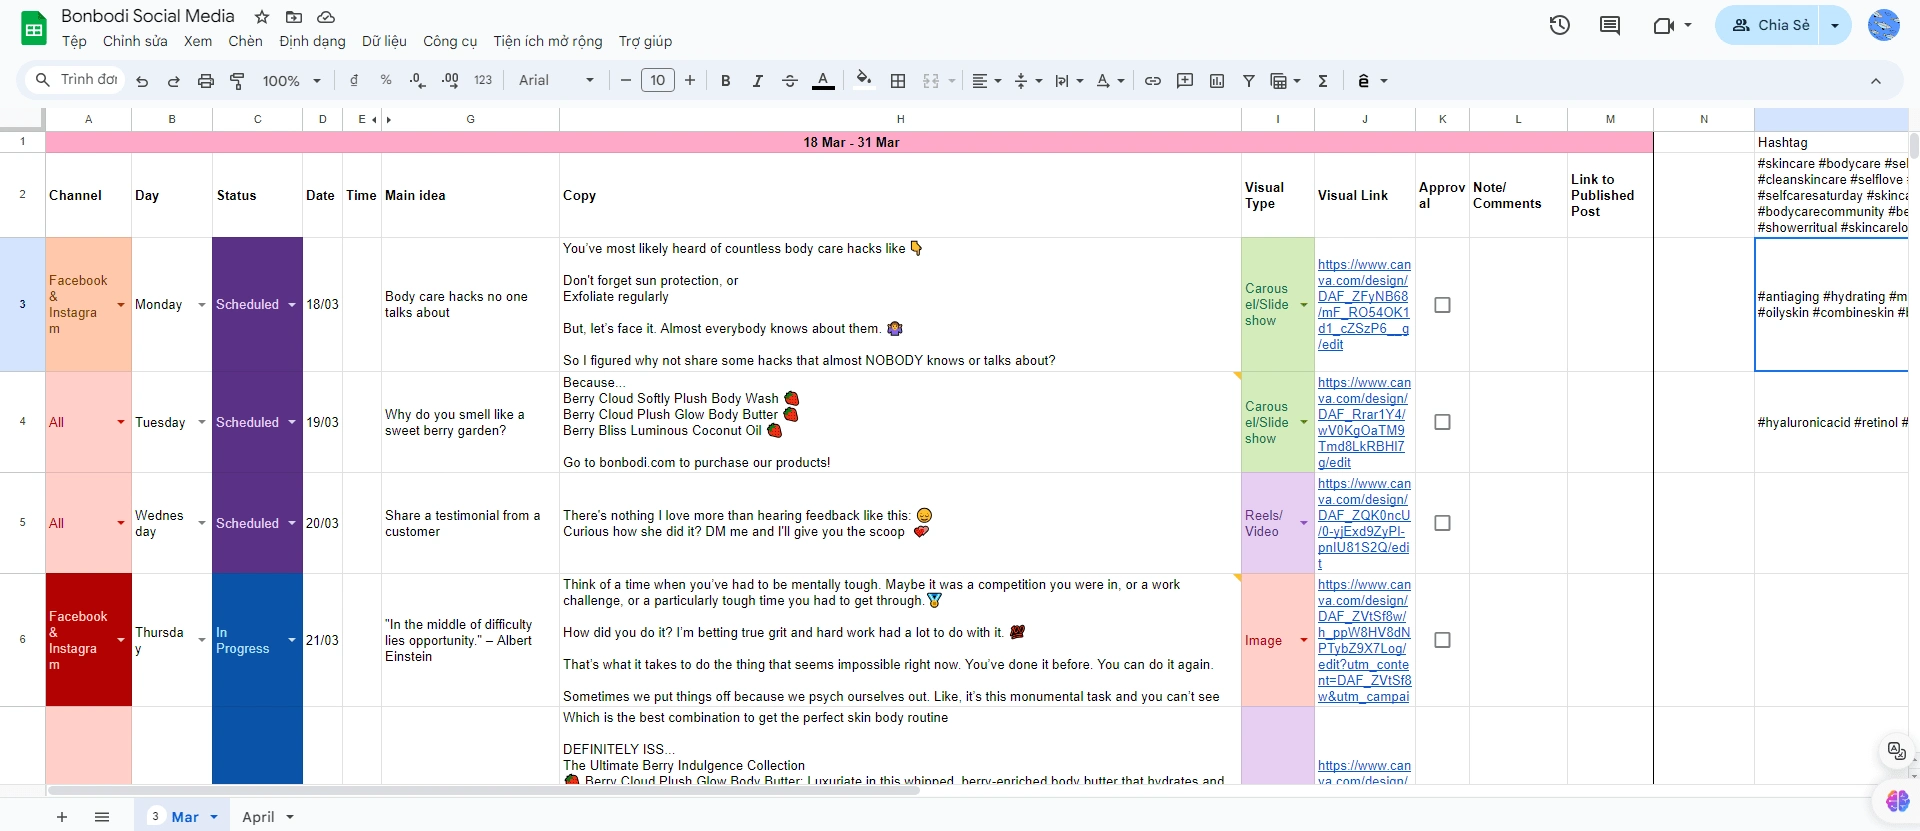Open the comments panel in the header
The height and width of the screenshot is (831, 1920).
coord(1610,25)
